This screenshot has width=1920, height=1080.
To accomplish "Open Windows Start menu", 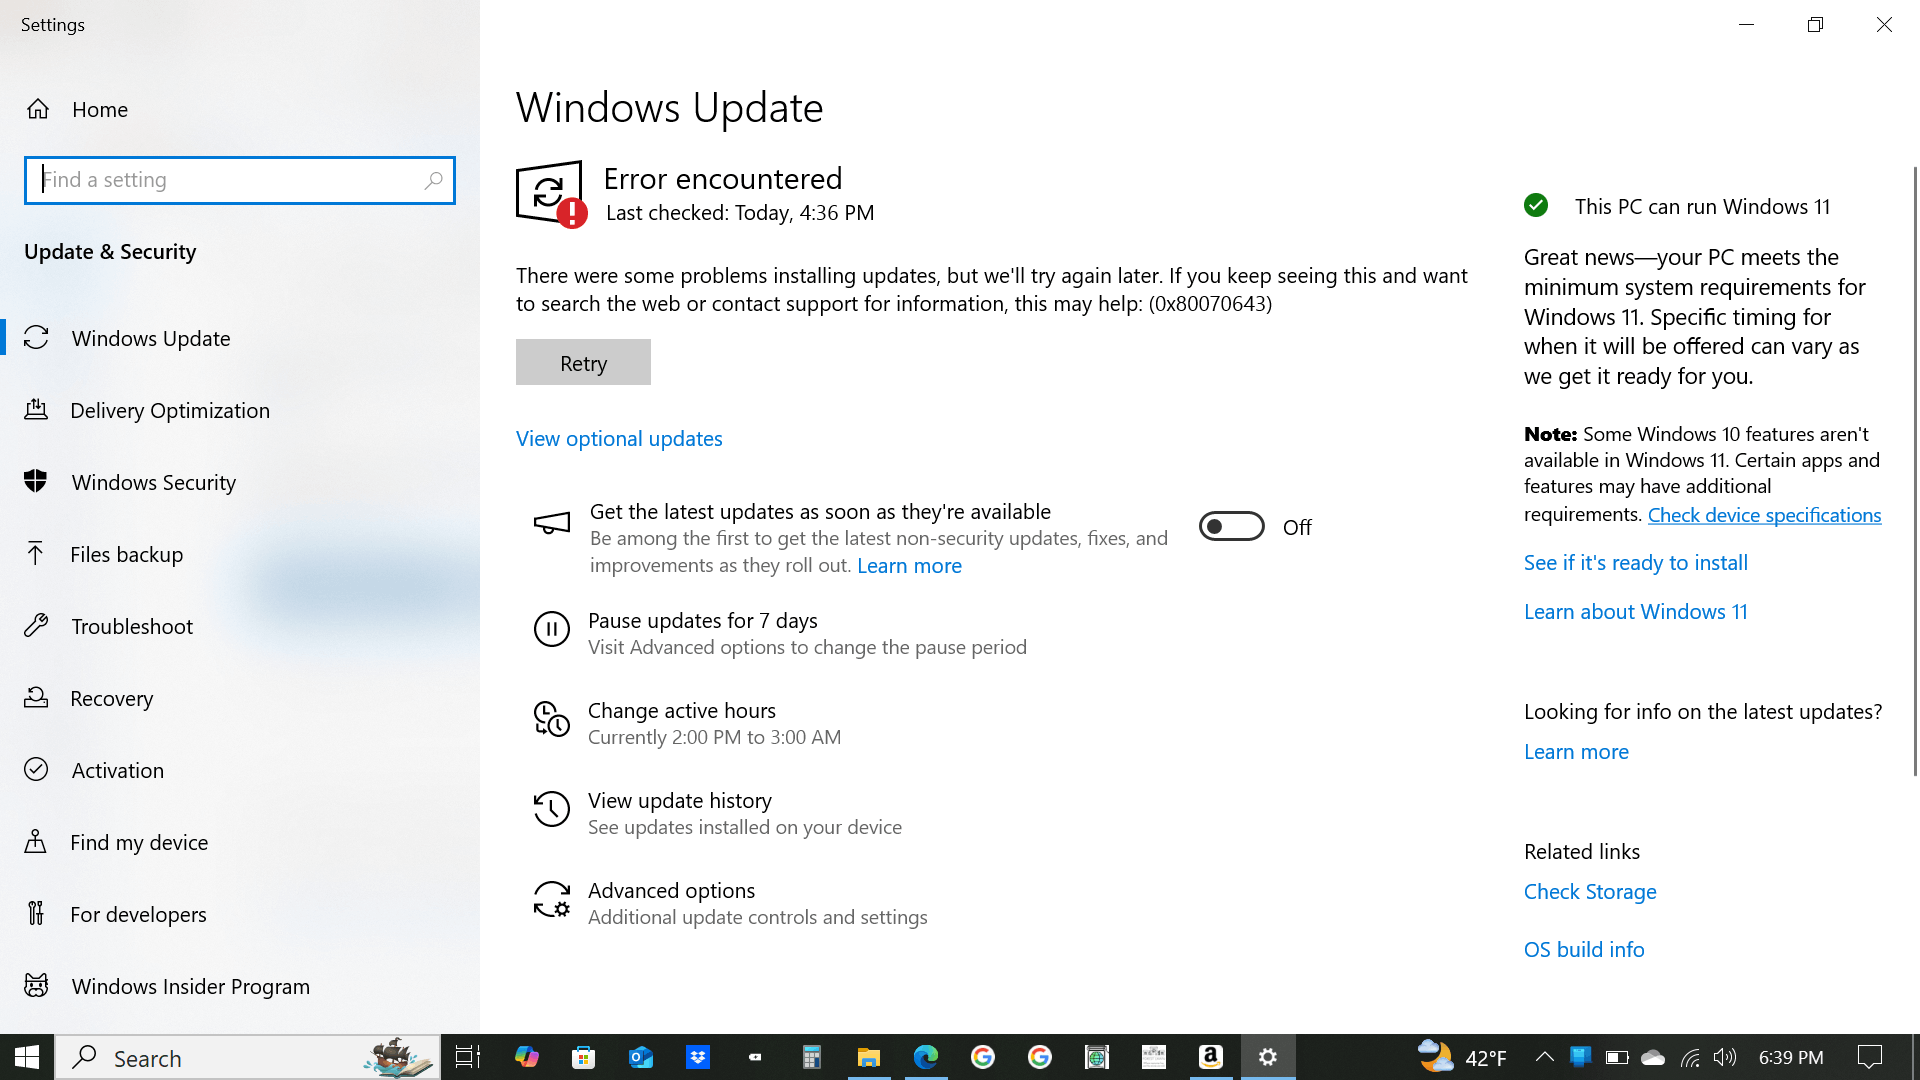I will [x=27, y=1057].
